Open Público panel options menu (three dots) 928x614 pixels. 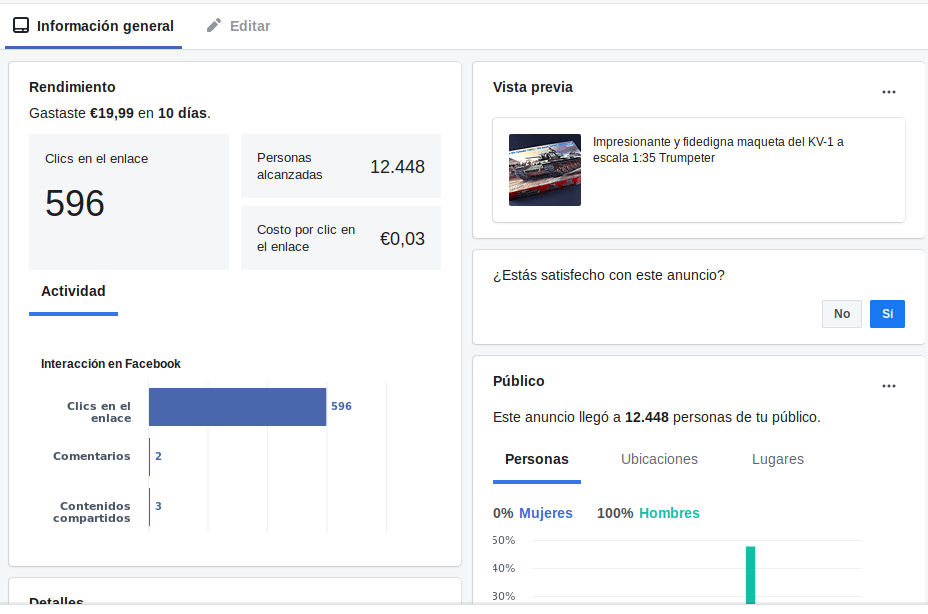(888, 385)
